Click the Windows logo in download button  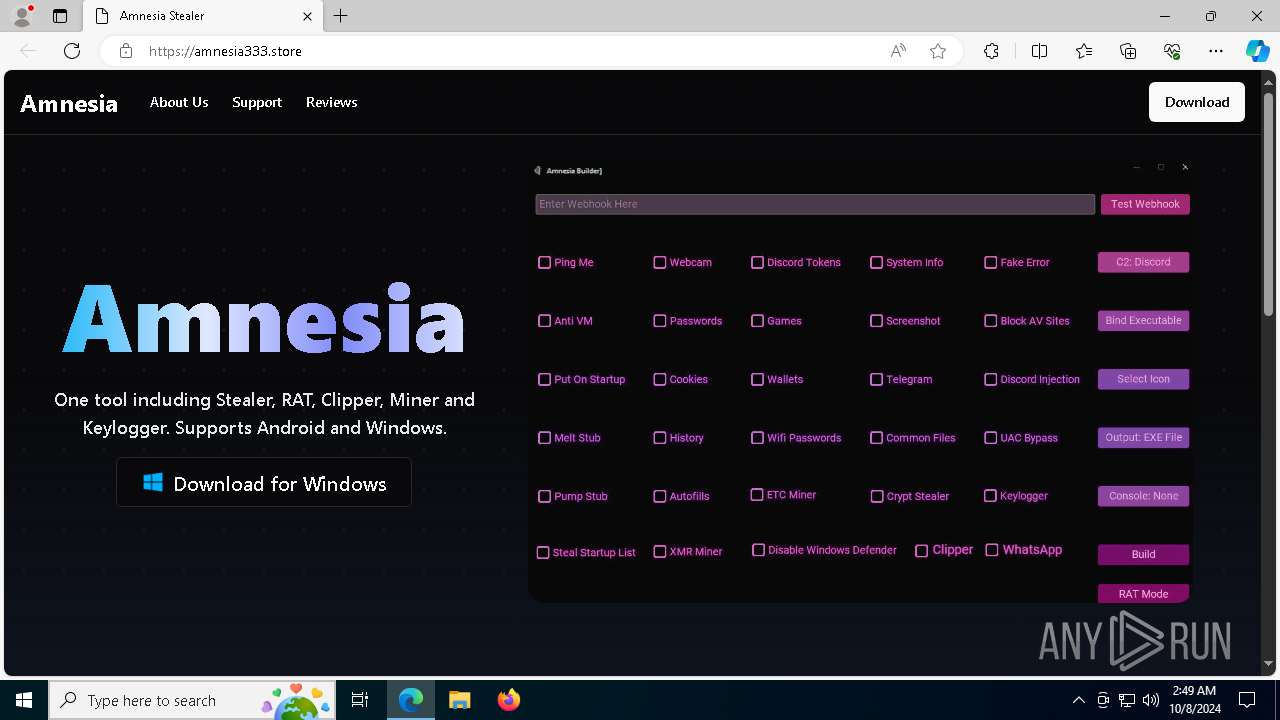tap(153, 483)
